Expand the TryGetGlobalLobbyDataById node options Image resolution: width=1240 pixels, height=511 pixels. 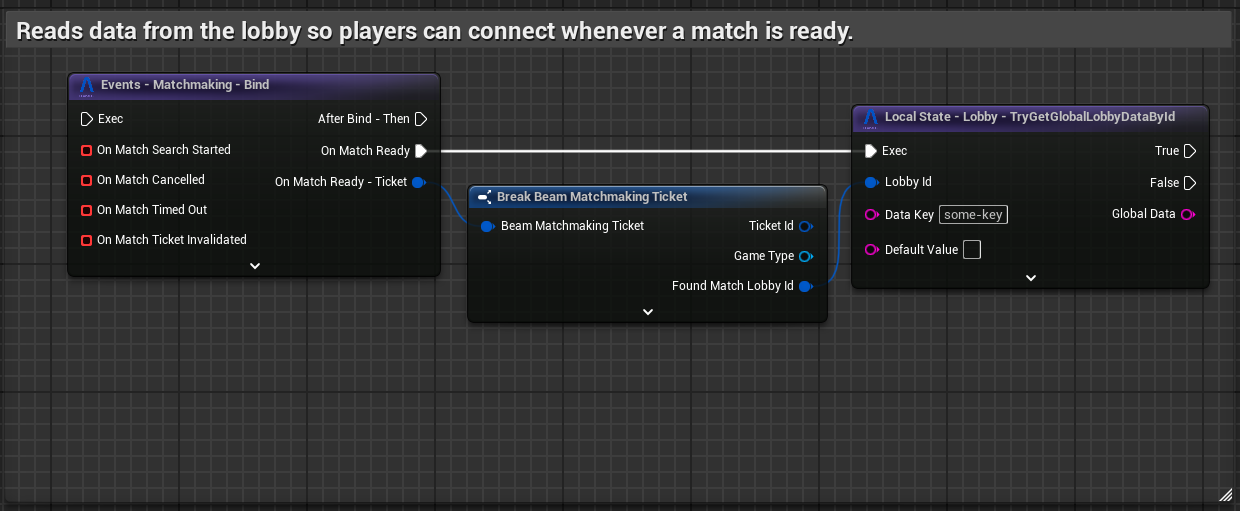[1030, 278]
